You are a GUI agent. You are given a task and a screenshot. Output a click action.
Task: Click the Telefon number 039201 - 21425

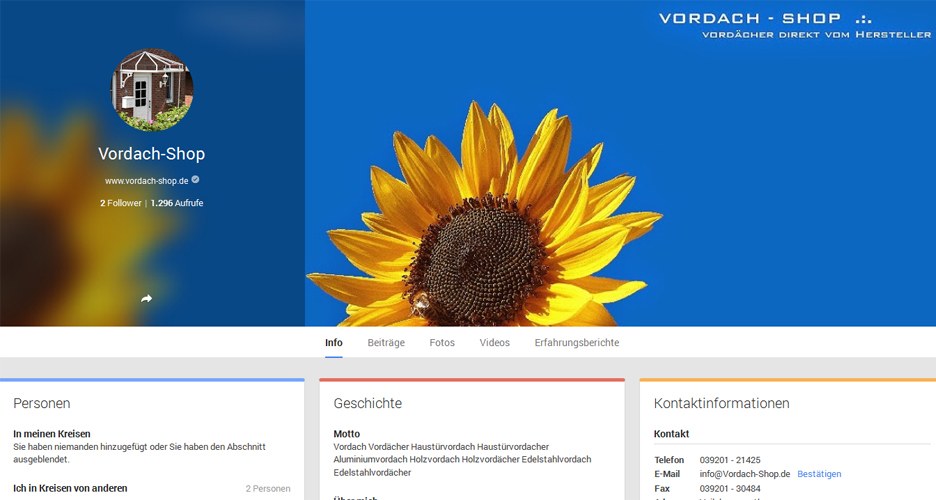click(x=730, y=460)
